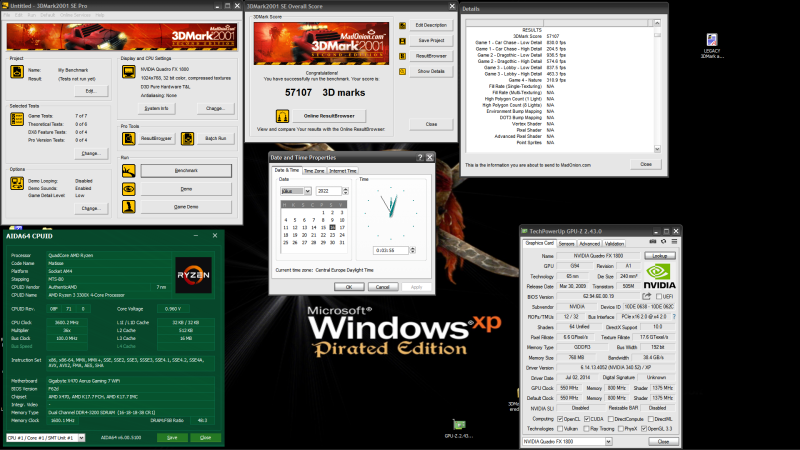800x450 pixels.
Task: Switch to the Time Zone tab
Action: tap(314, 171)
